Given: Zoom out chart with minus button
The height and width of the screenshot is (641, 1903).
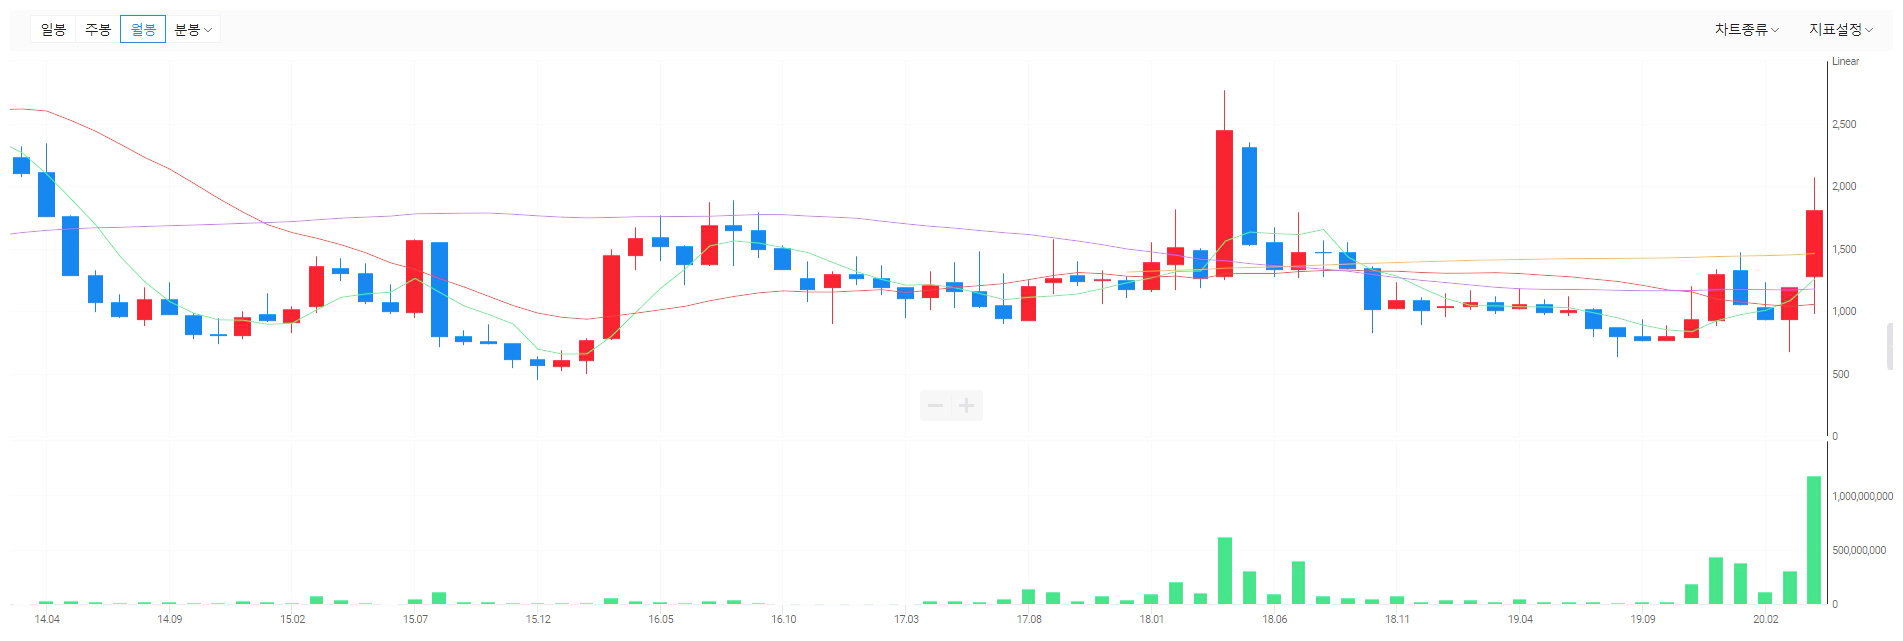Looking at the screenshot, I should pyautogui.click(x=935, y=405).
